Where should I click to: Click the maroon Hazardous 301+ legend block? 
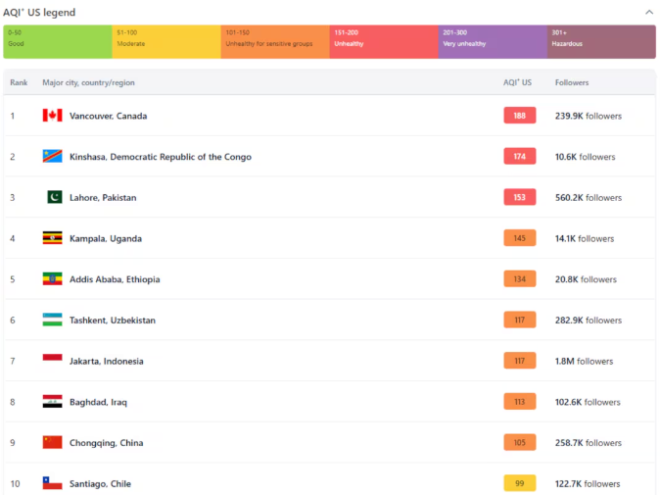click(x=600, y=42)
